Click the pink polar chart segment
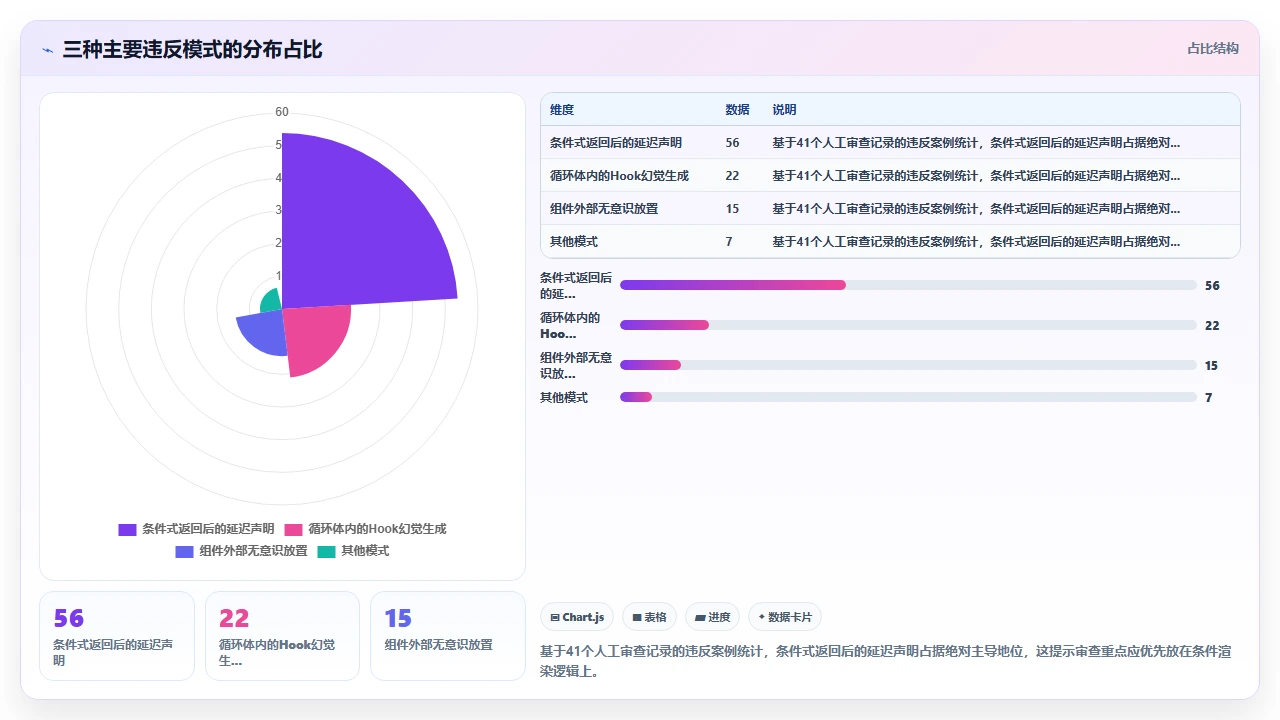This screenshot has width=1280, height=720. click(x=315, y=338)
